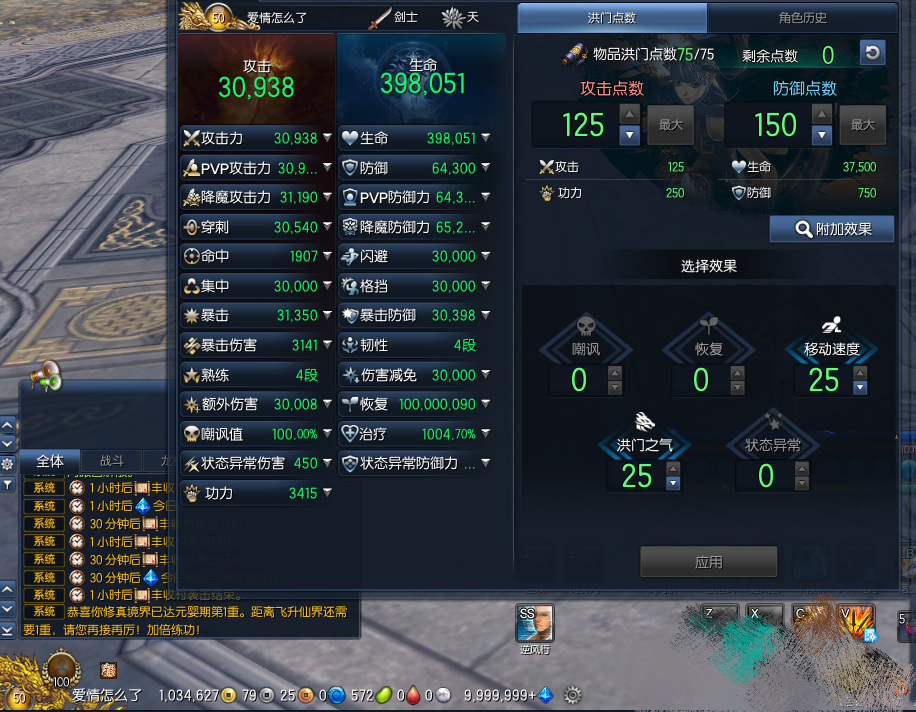Expand the 生命 stat dropdown arrow
This screenshot has height=712, width=916.
(485, 137)
